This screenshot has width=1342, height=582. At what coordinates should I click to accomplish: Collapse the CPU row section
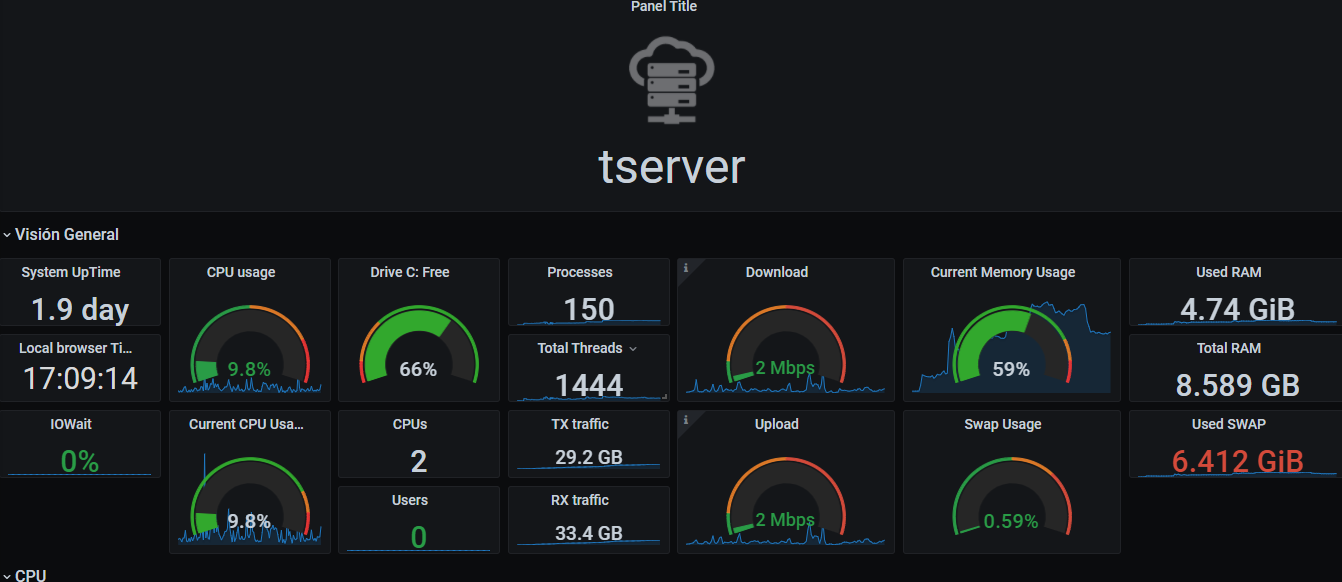coord(24,575)
